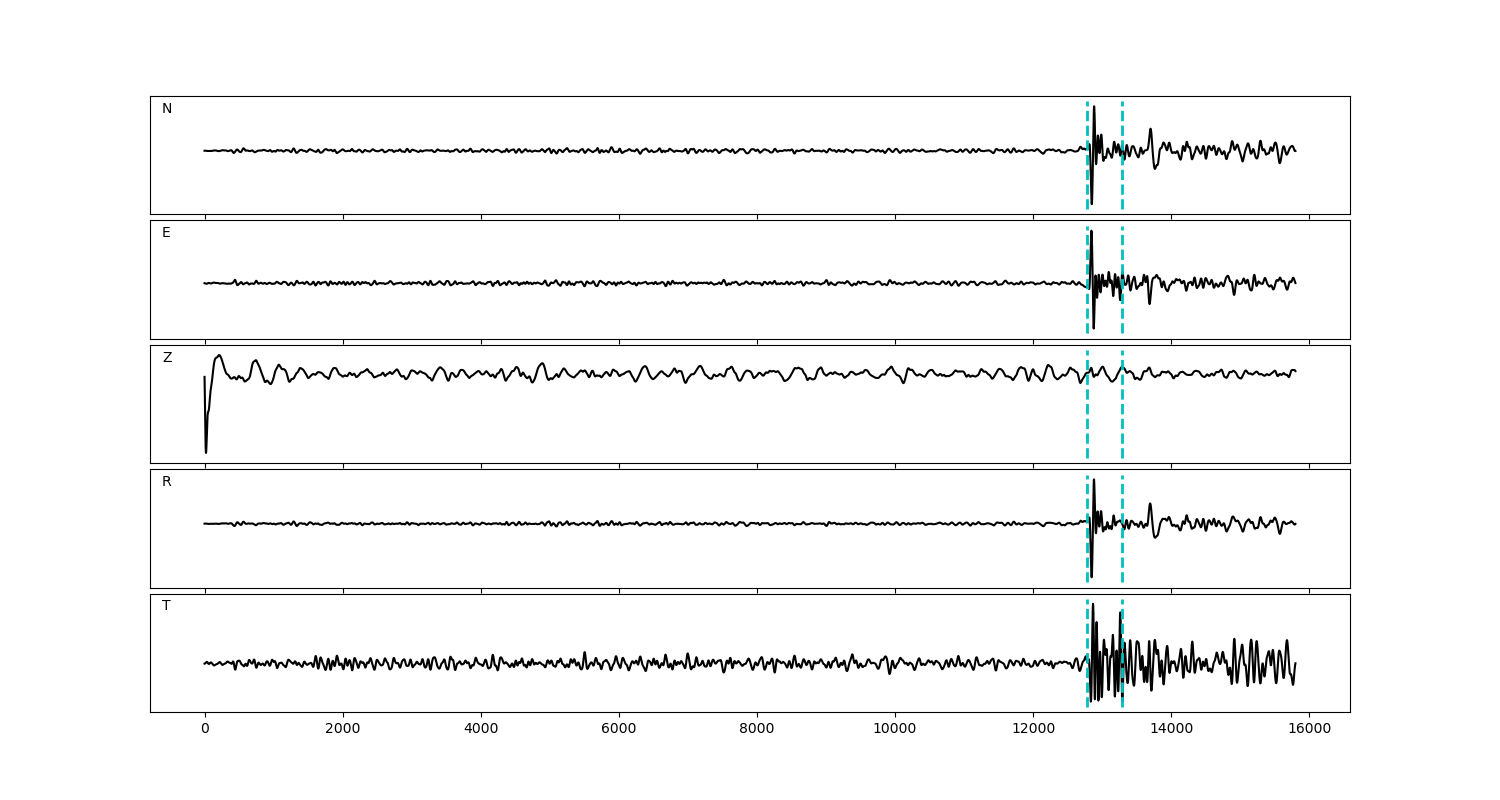Image resolution: width=1500 pixels, height=800 pixels.
Task: Click the x-axis tick label 2000
Action: [343, 730]
